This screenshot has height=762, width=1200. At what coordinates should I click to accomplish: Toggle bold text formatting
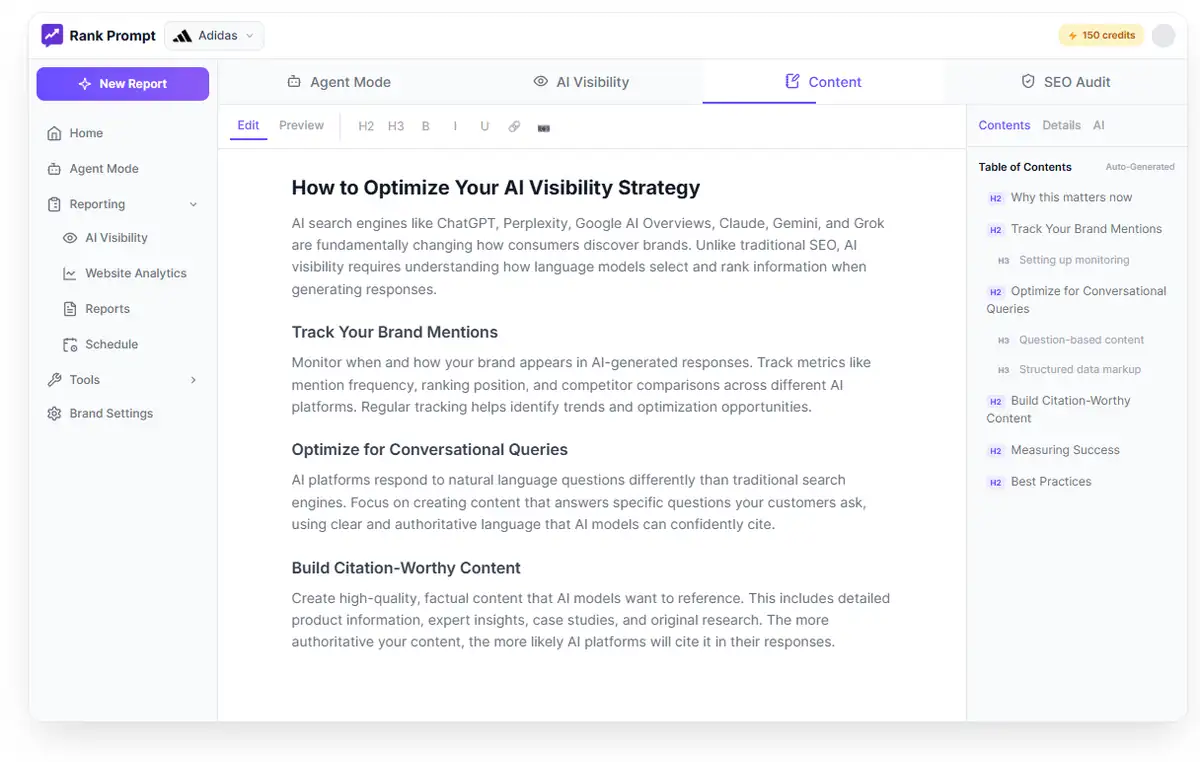(426, 126)
